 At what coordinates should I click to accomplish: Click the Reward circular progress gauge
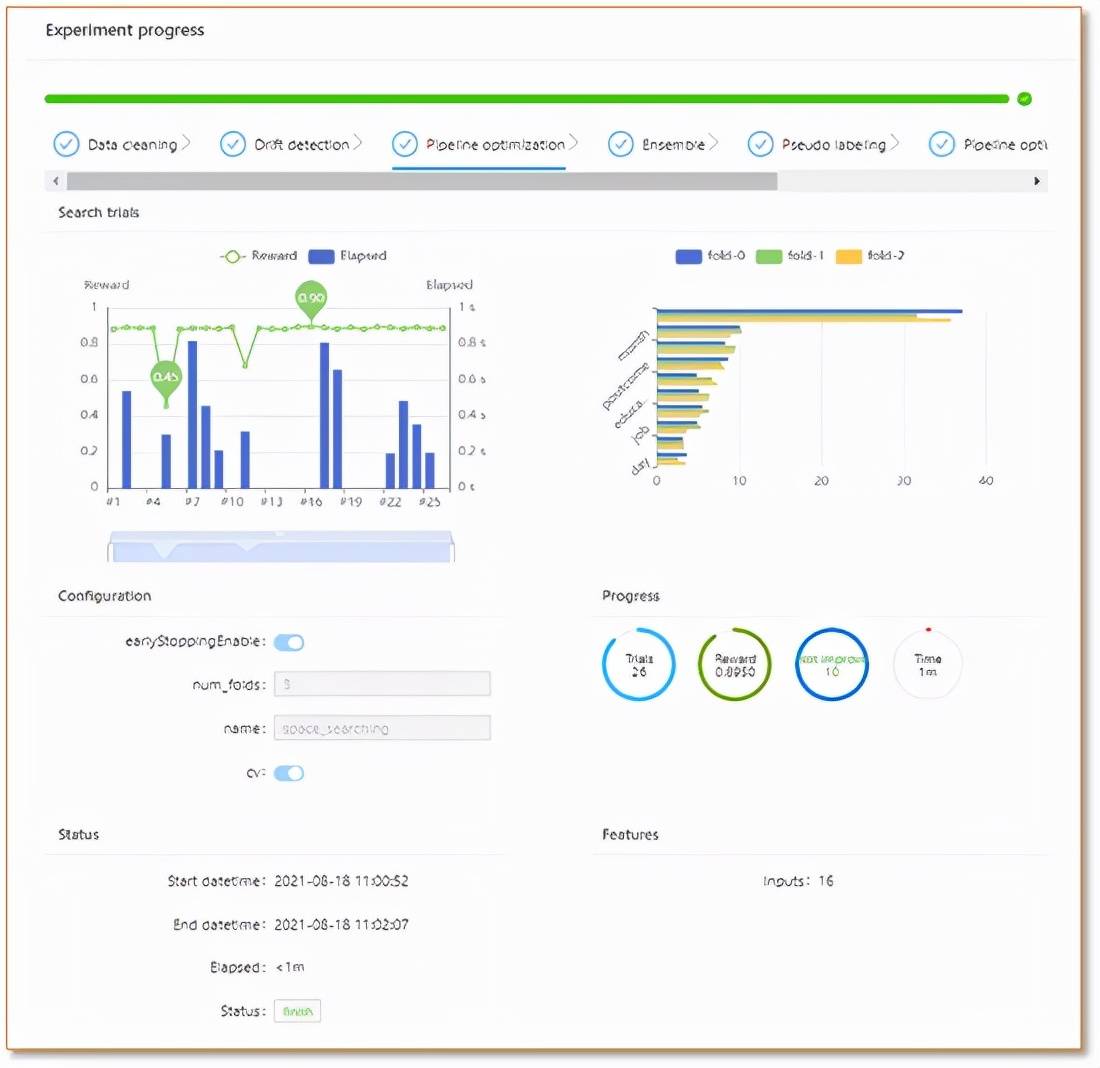pos(734,665)
